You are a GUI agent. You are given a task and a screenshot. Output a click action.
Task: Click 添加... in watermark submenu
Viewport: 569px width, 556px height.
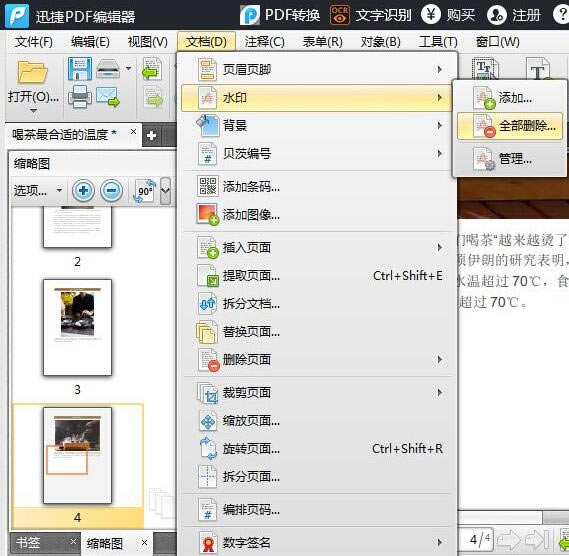click(x=510, y=98)
